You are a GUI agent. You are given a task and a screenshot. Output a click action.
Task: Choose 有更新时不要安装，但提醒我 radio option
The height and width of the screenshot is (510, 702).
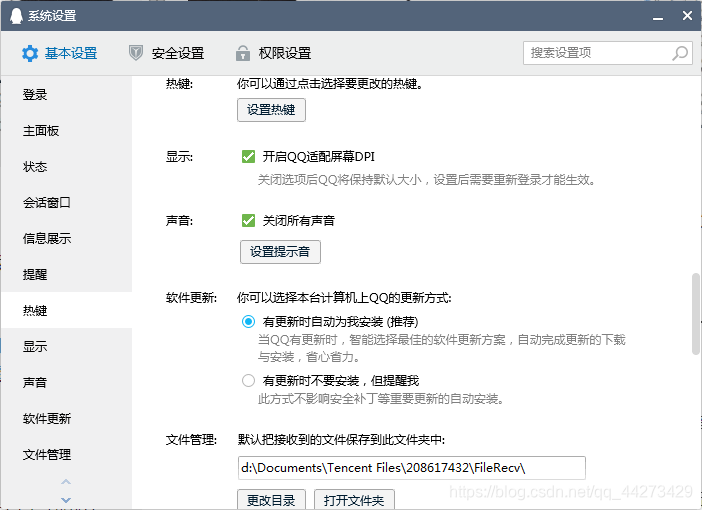[248, 381]
